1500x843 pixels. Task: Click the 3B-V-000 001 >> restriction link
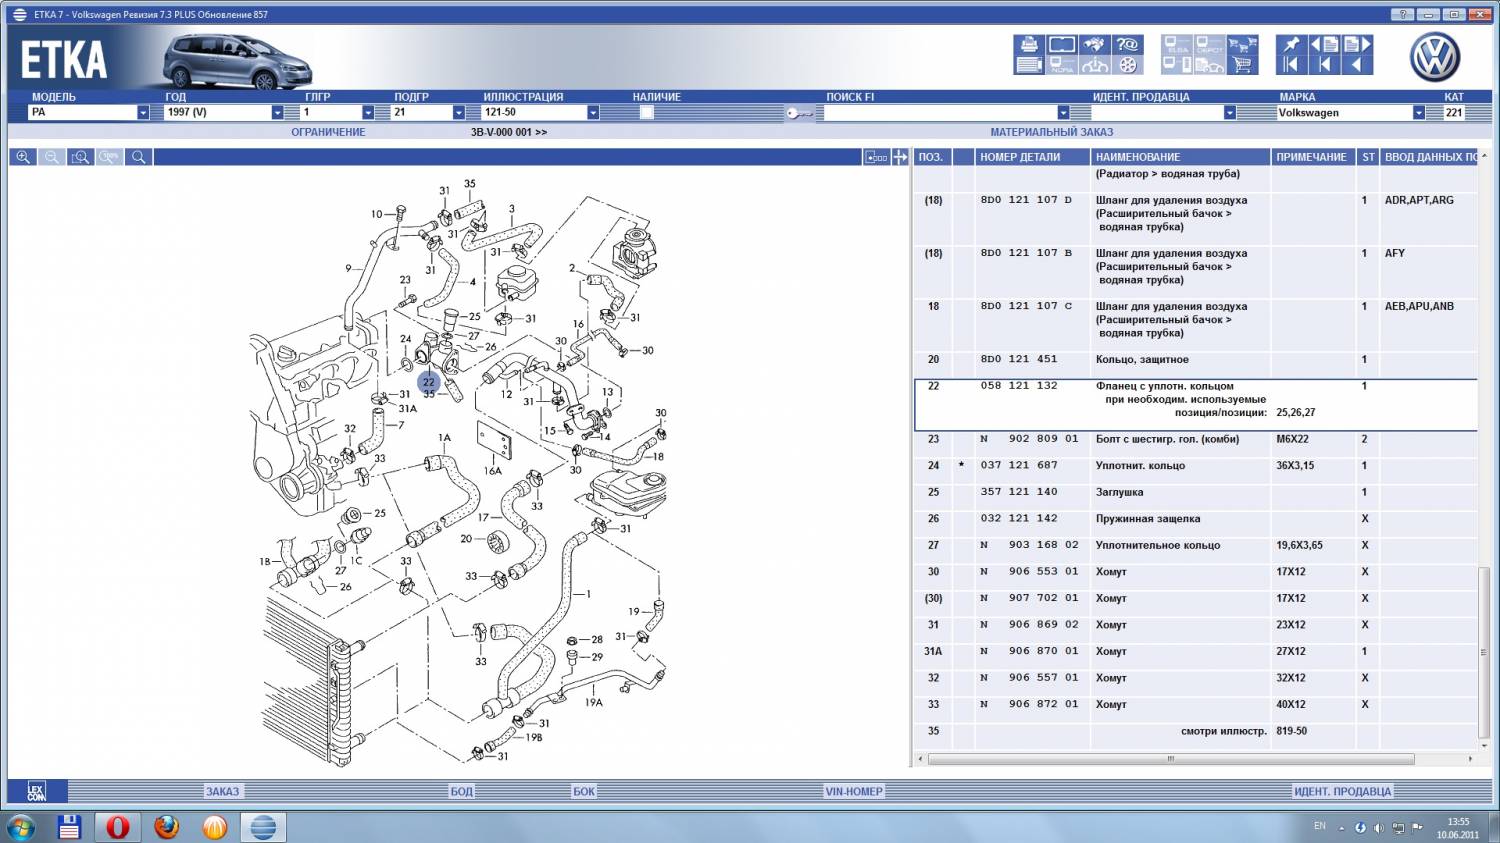tap(509, 132)
